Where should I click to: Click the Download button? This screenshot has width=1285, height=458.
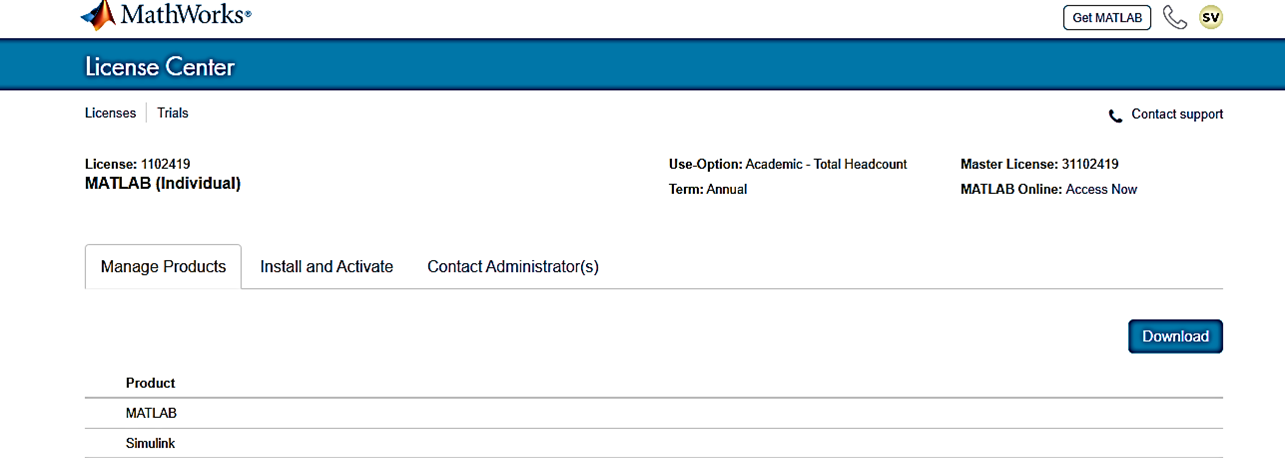point(1175,337)
